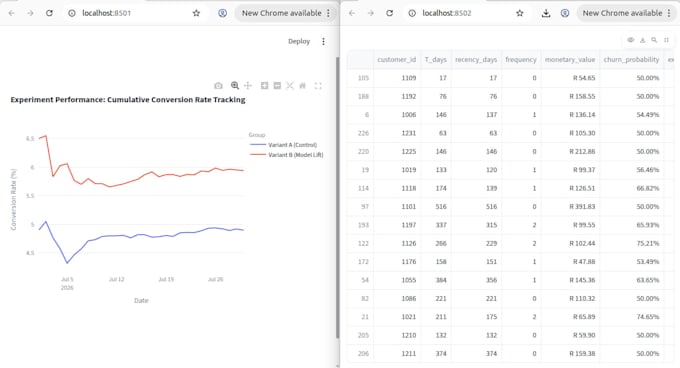Focus the localhost:8502 address bar
This screenshot has width=680, height=368.
point(466,13)
